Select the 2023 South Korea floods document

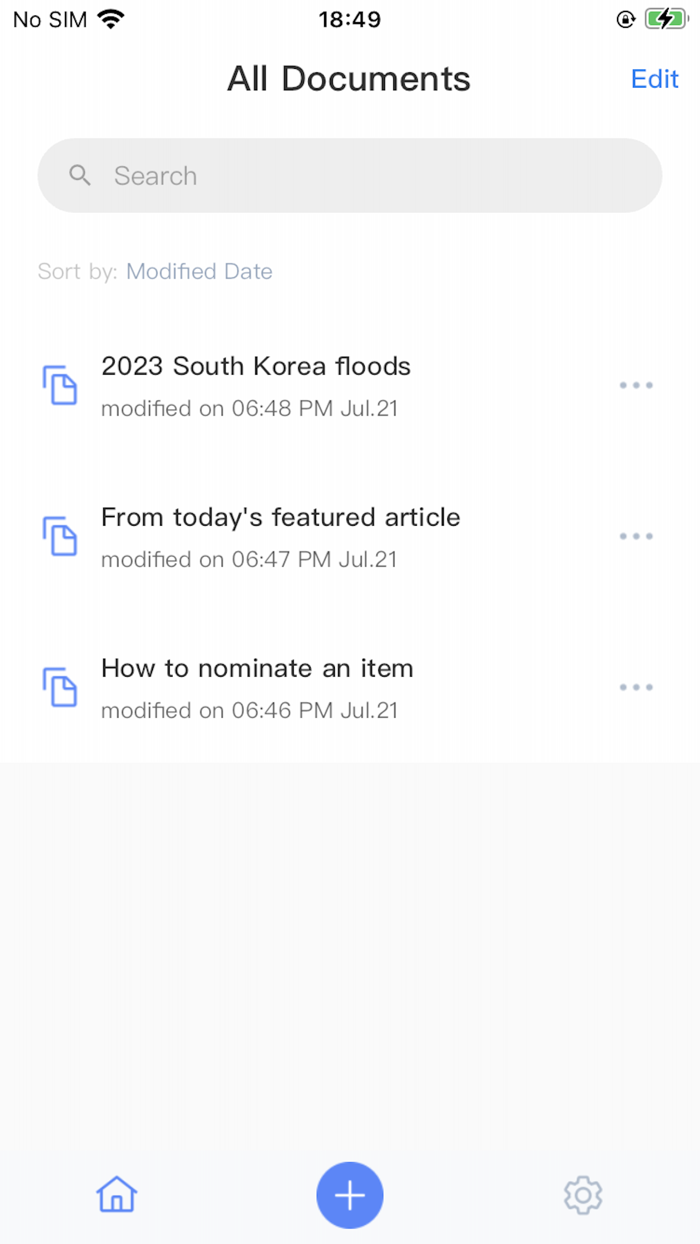click(x=255, y=366)
